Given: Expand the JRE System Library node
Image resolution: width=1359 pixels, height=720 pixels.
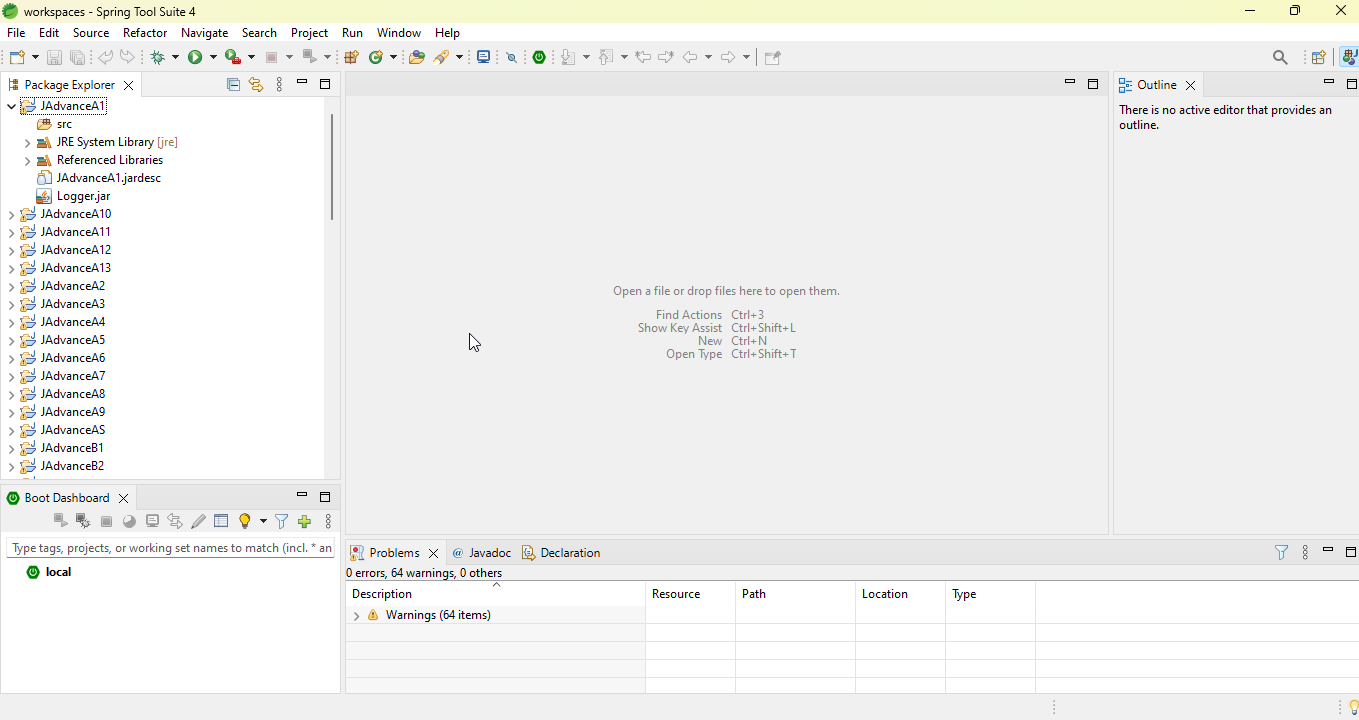Looking at the screenshot, I should tap(28, 143).
